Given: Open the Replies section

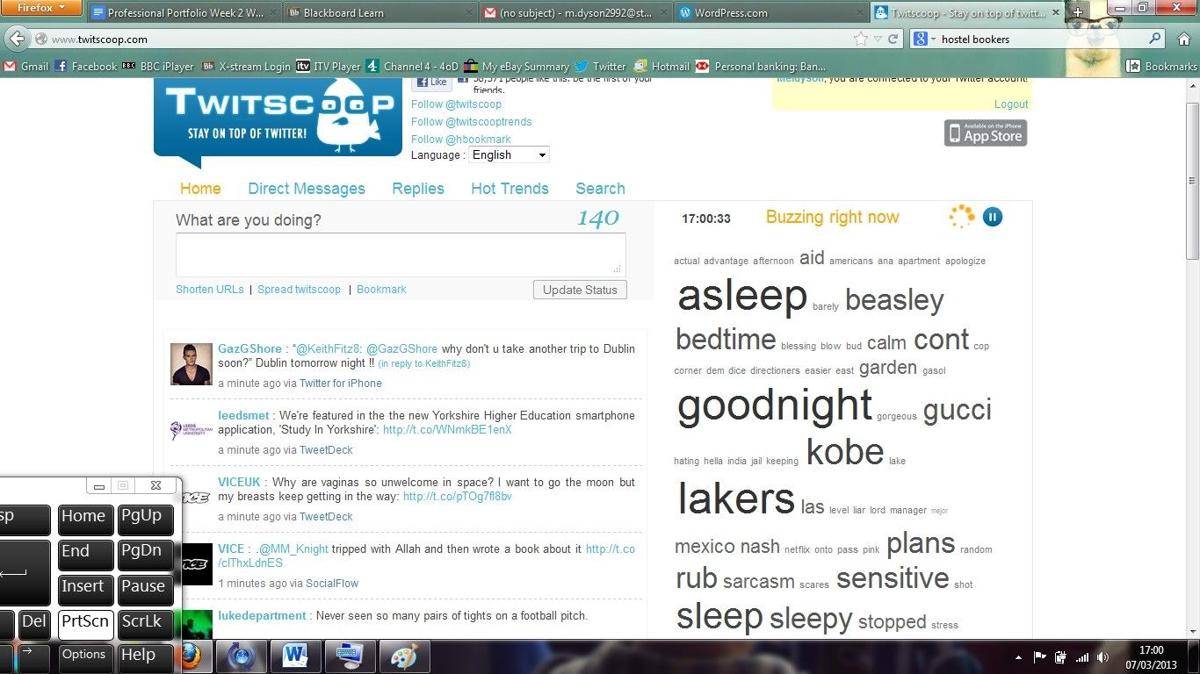Looking at the screenshot, I should [418, 188].
